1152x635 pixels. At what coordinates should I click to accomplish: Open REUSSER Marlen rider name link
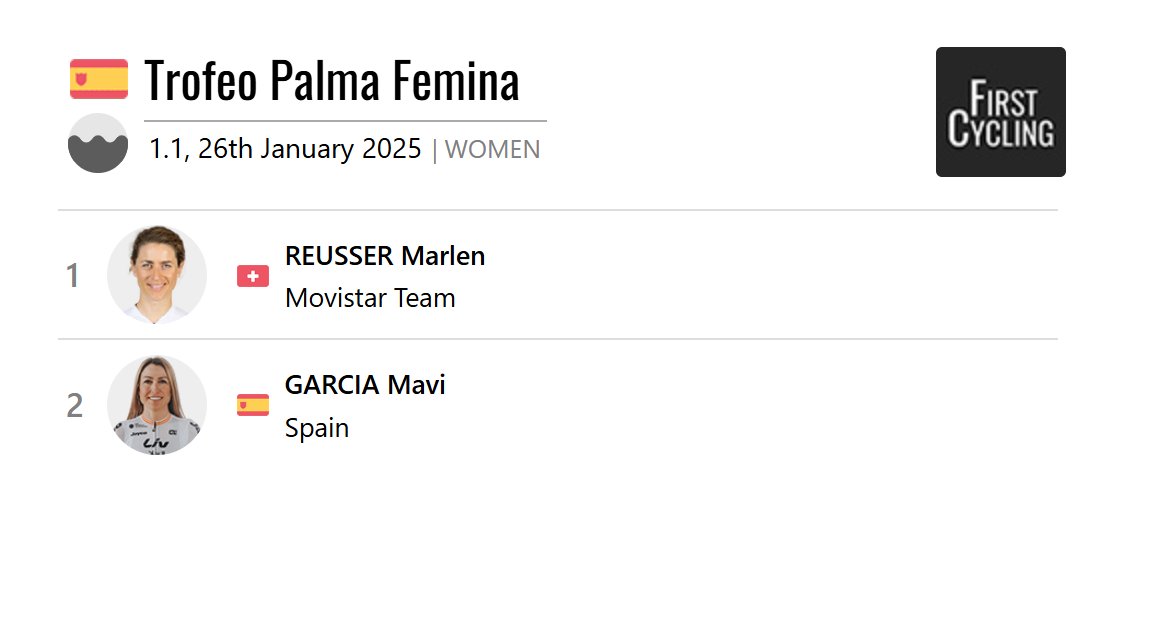pos(385,256)
